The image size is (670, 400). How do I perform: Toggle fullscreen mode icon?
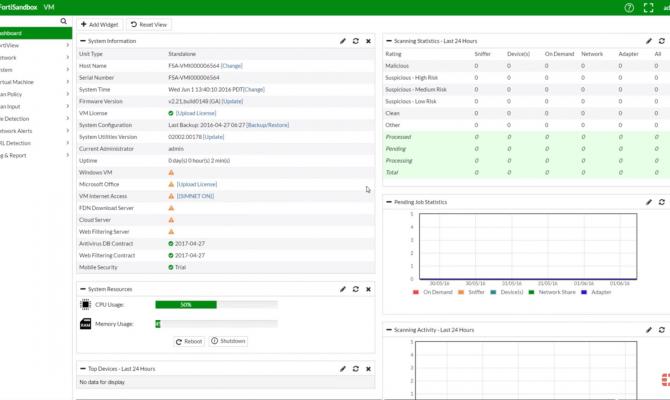click(648, 8)
